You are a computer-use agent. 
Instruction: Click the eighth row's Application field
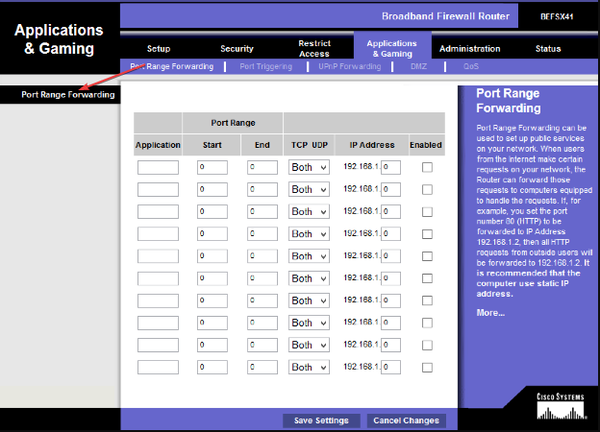[158, 323]
